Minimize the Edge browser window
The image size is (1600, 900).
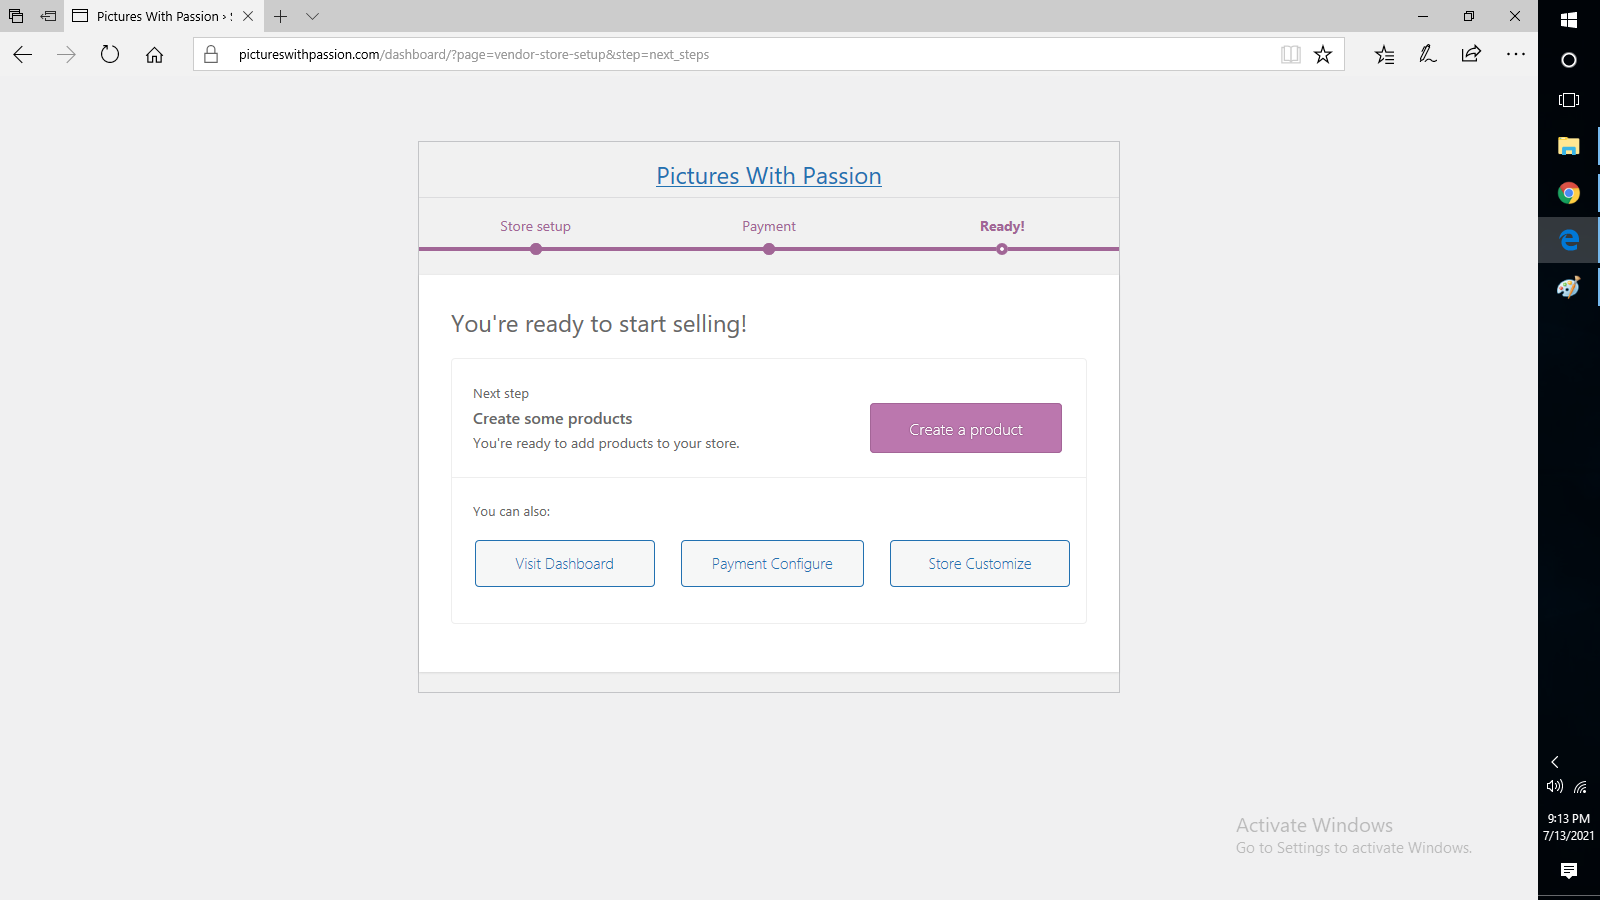pos(1423,16)
